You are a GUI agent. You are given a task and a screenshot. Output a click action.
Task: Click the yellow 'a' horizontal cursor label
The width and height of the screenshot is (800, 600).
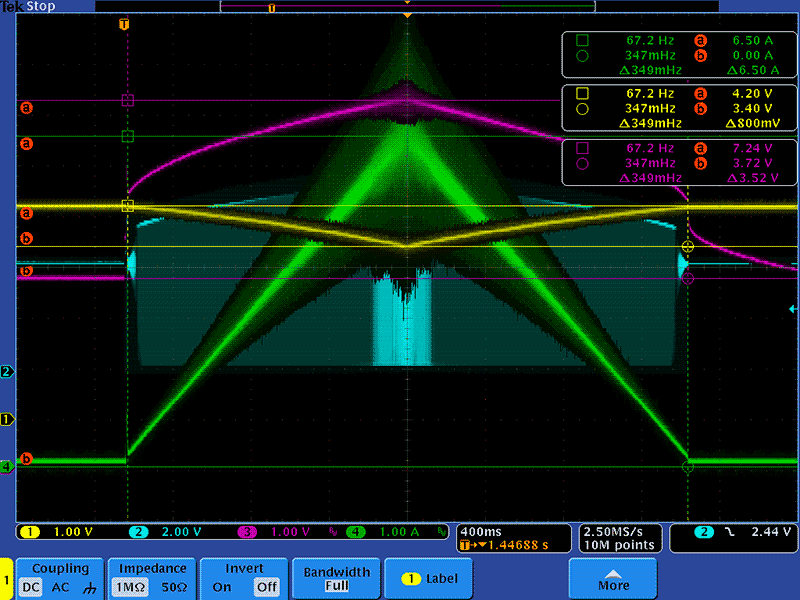pyautogui.click(x=26, y=213)
